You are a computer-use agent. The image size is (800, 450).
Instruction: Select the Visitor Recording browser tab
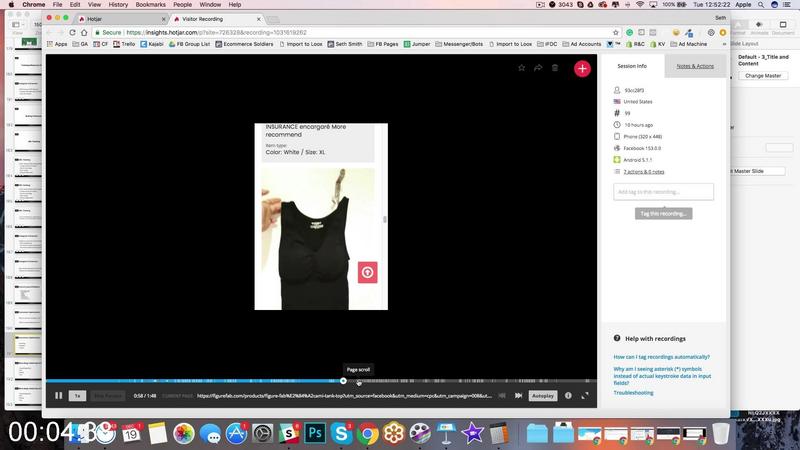tap(217, 19)
